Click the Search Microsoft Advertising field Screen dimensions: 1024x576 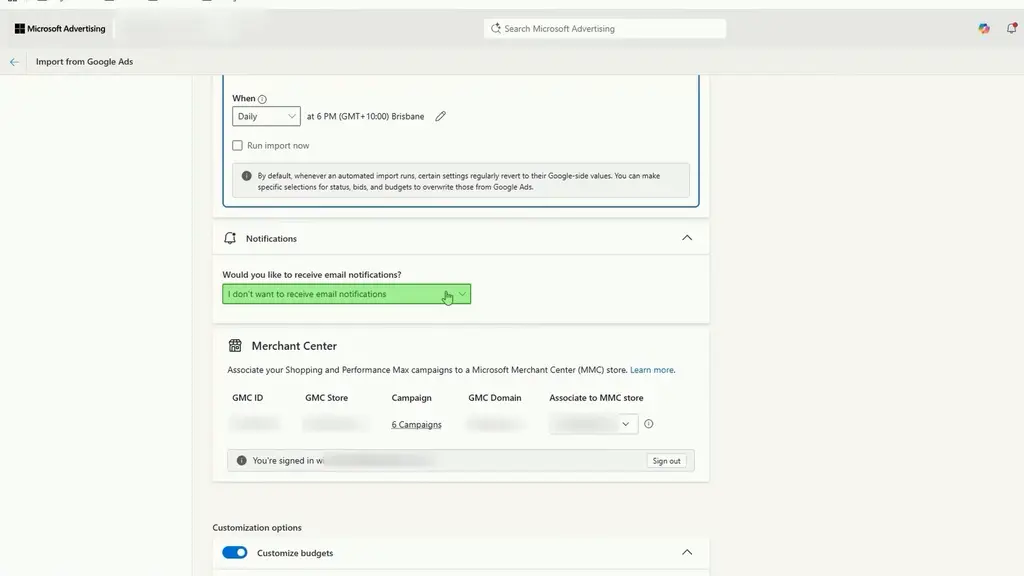(x=605, y=29)
